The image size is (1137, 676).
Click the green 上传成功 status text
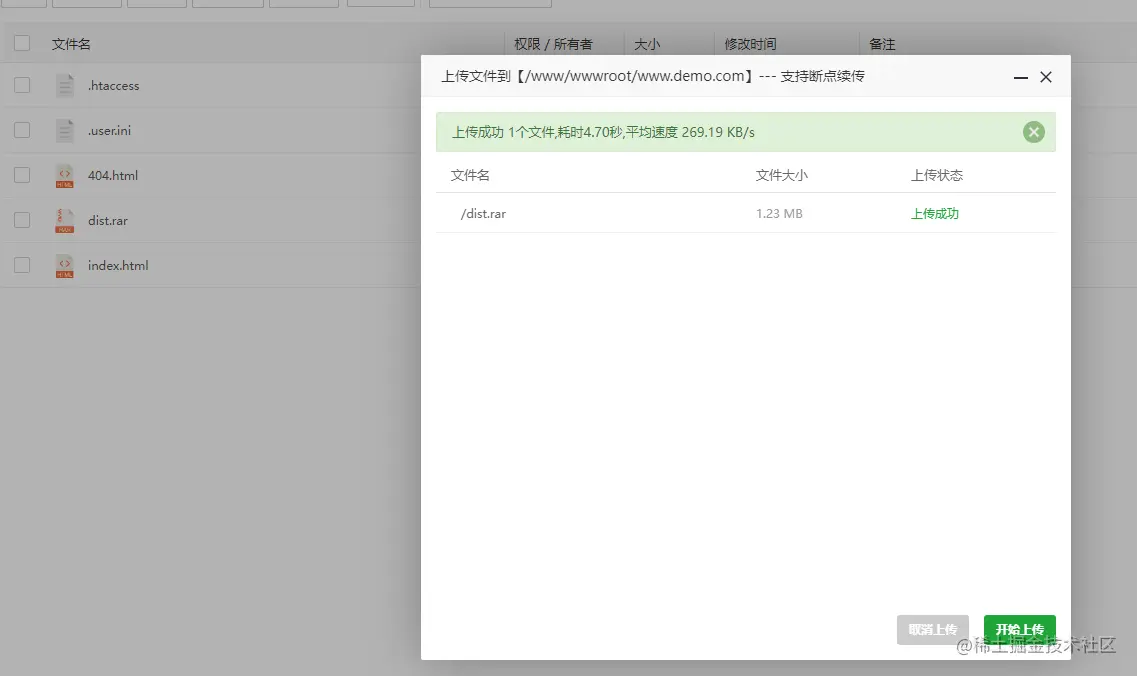click(935, 213)
